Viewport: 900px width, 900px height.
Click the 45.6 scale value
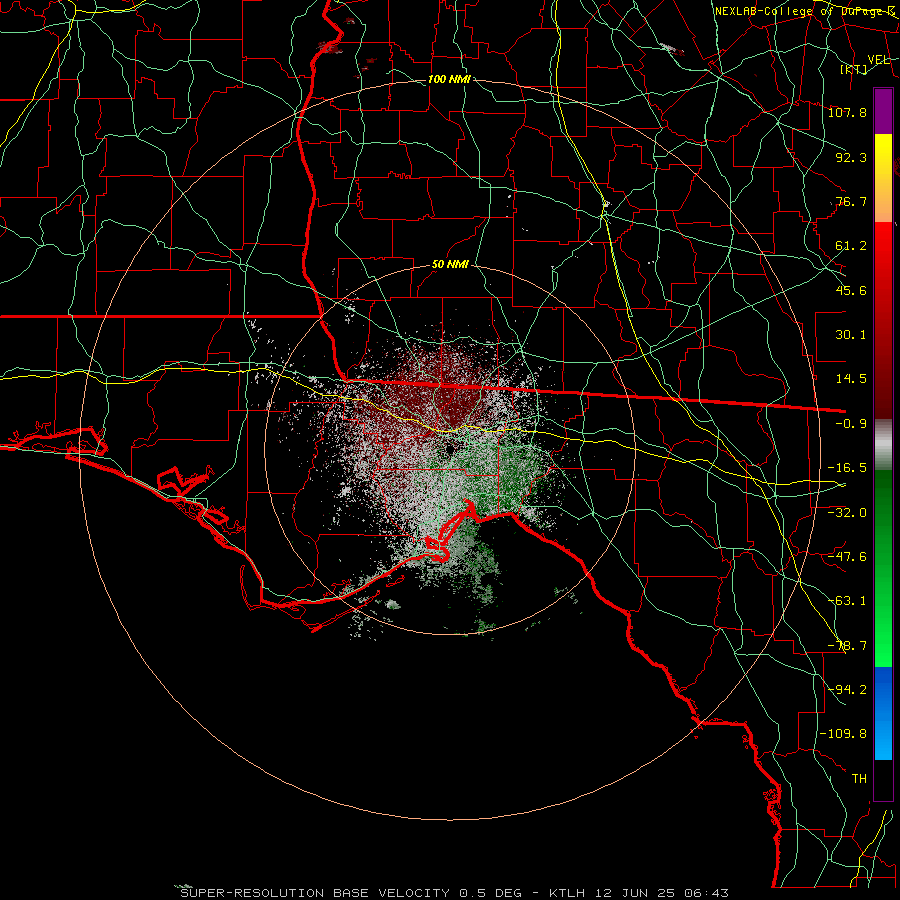[851, 290]
